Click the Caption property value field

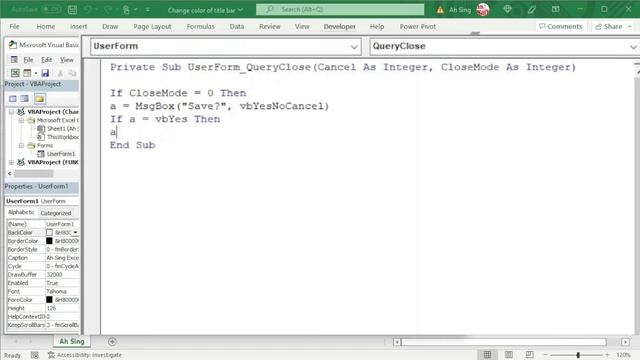[x=62, y=258]
